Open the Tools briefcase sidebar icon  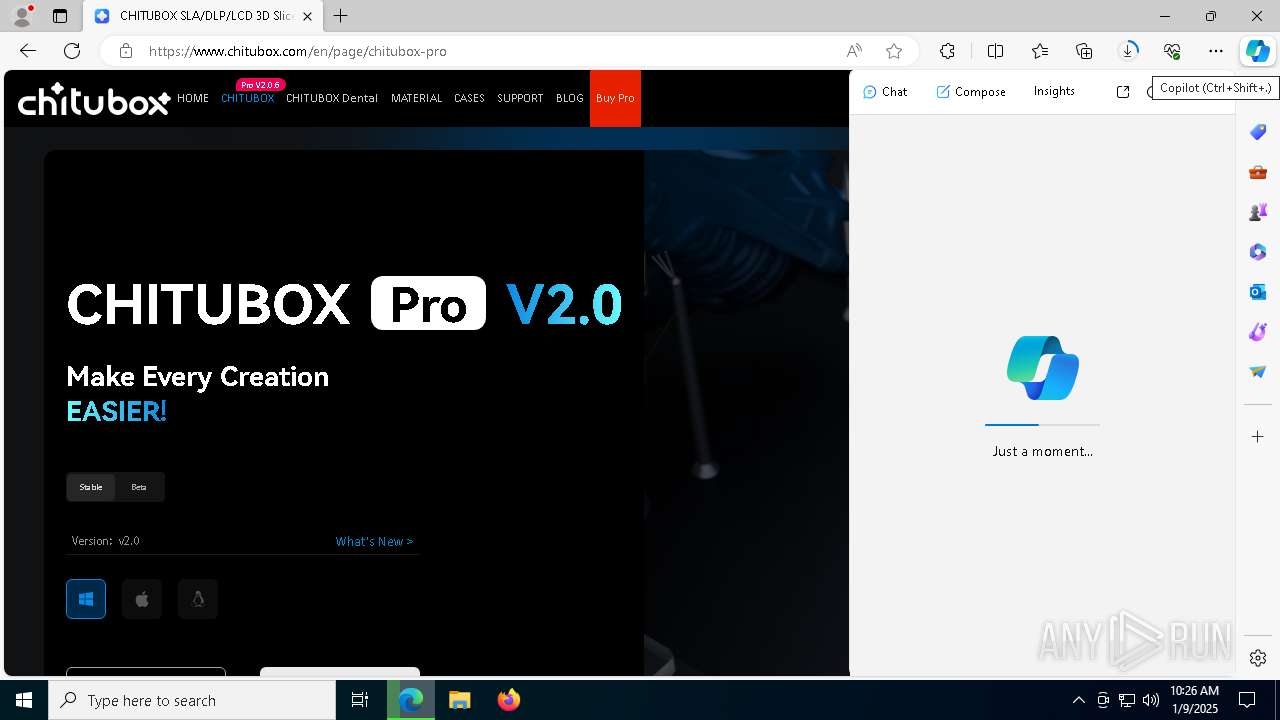coord(1258,172)
